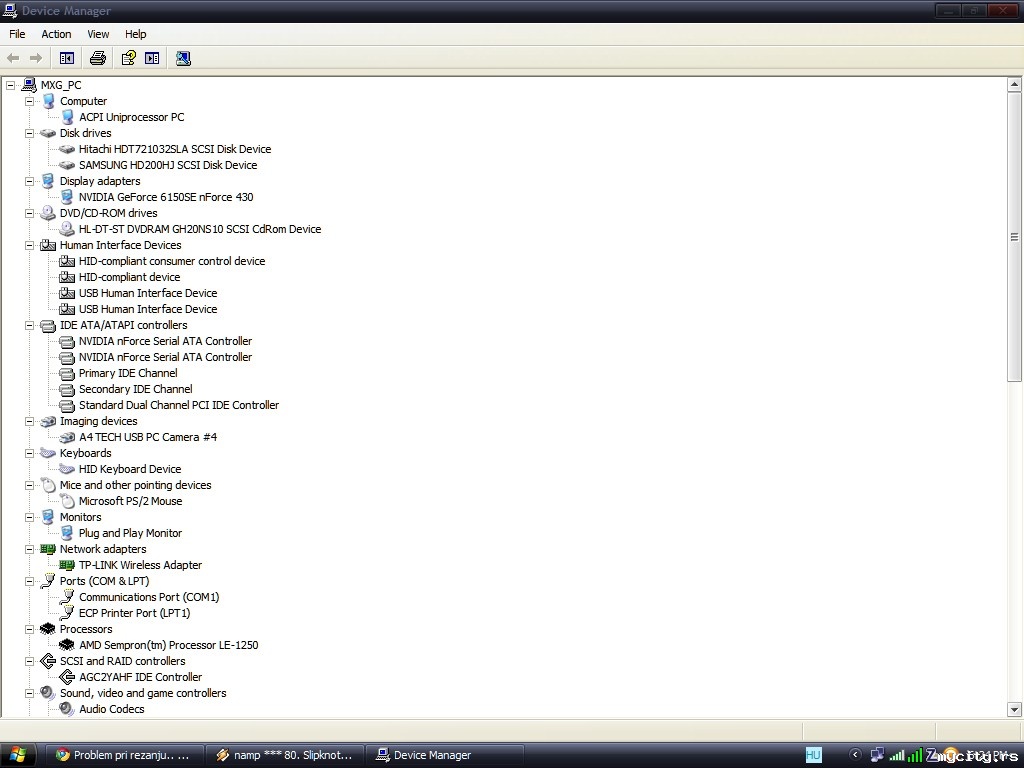Click the ACPI Uniprocessor PC icon

point(67,117)
